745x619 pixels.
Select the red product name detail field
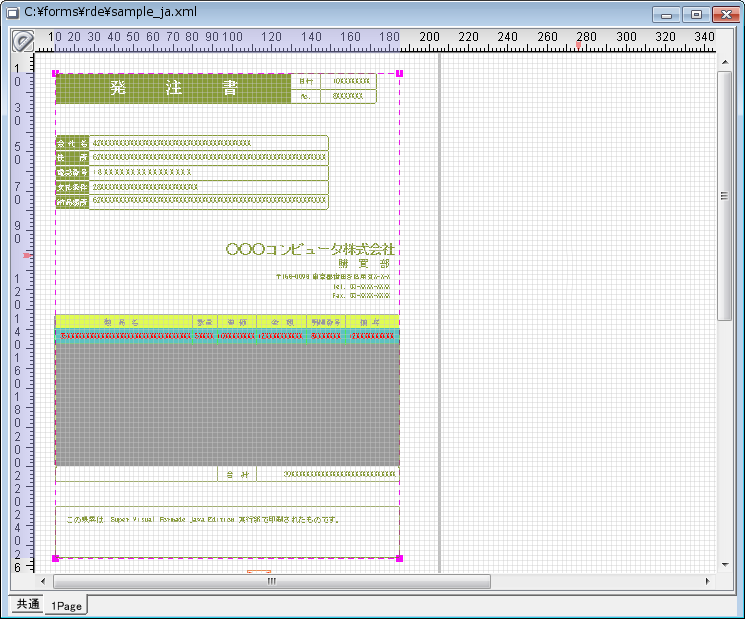coord(125,336)
